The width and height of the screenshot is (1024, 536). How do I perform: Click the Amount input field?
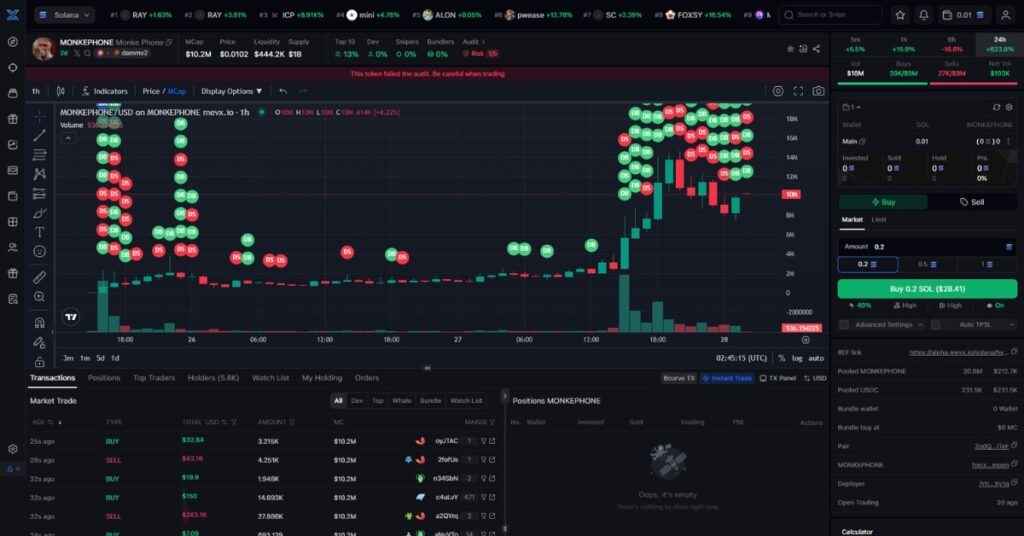927,247
